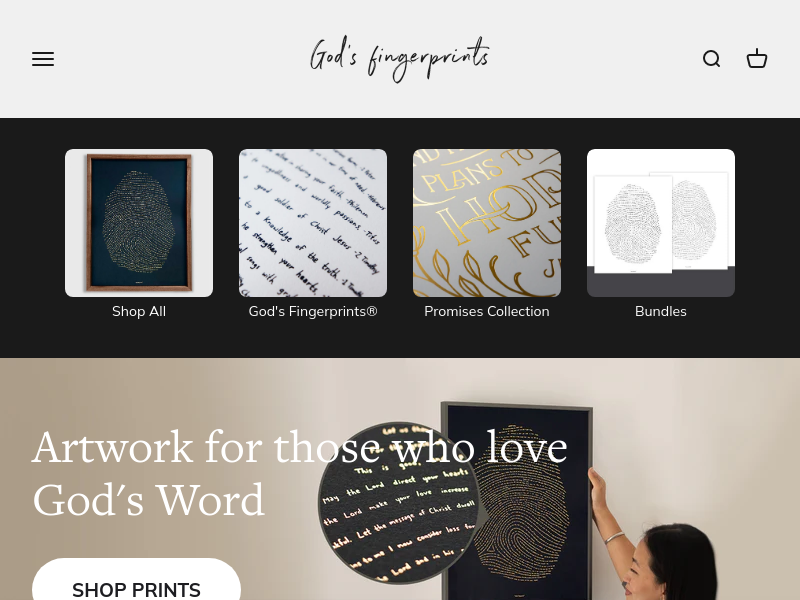Select the Bundles two-prints thumbnail

pyautogui.click(x=661, y=223)
